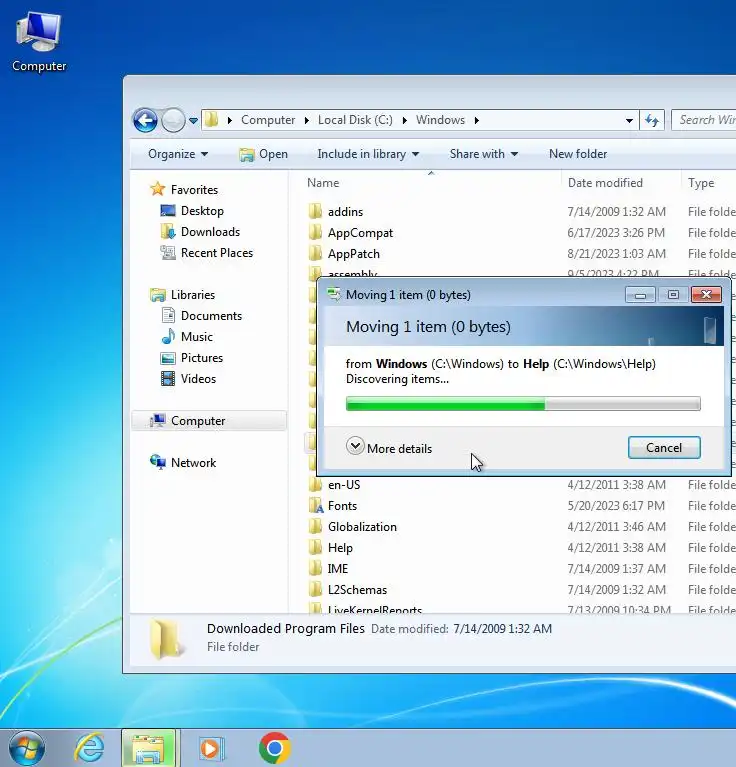736x767 pixels.
Task: Expand arrow after Local Disk (C:) breadcrumb
Action: (405, 120)
